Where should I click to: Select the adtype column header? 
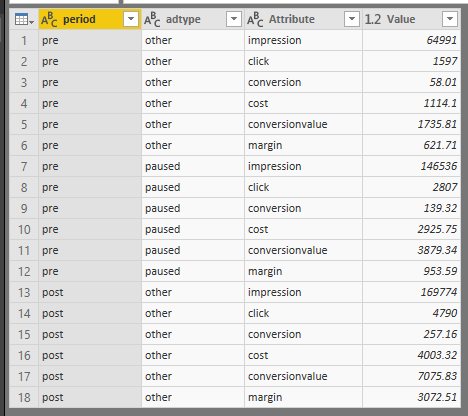[x=193, y=19]
